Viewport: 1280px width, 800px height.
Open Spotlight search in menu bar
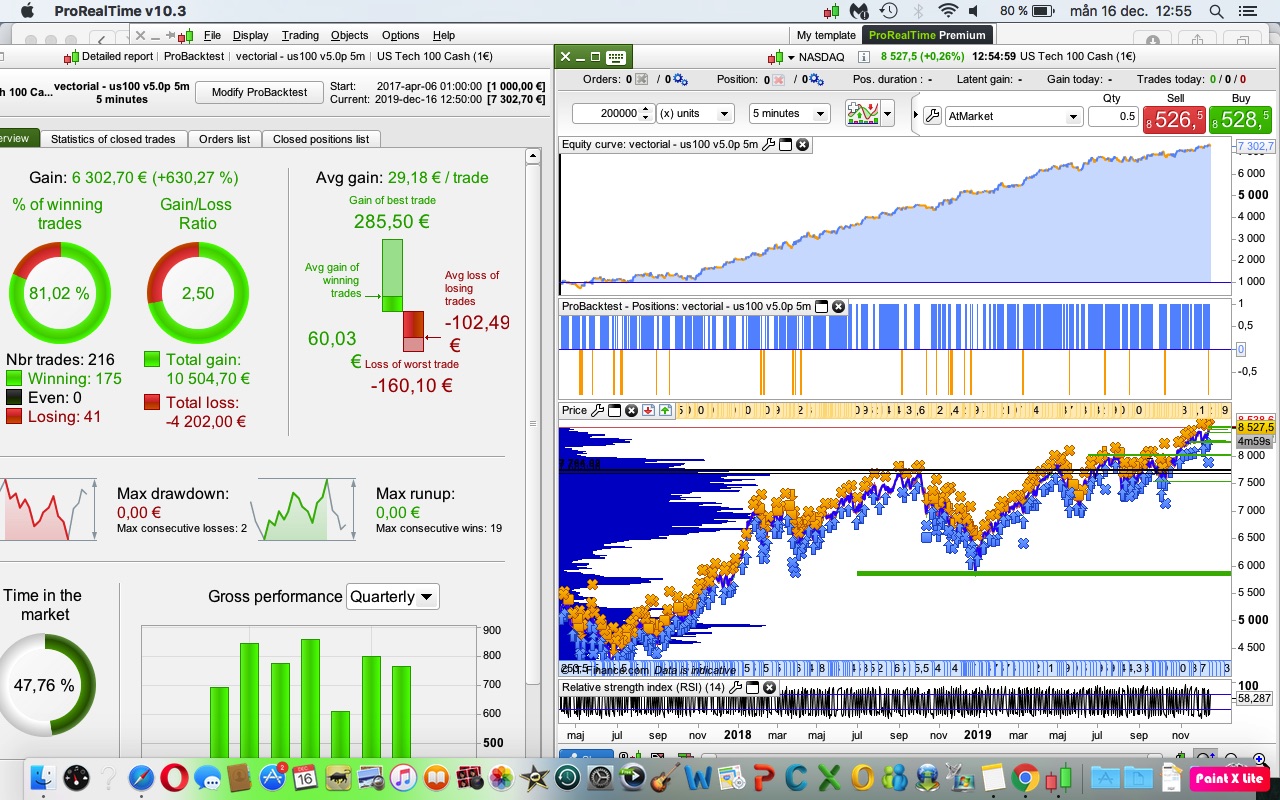click(1216, 11)
